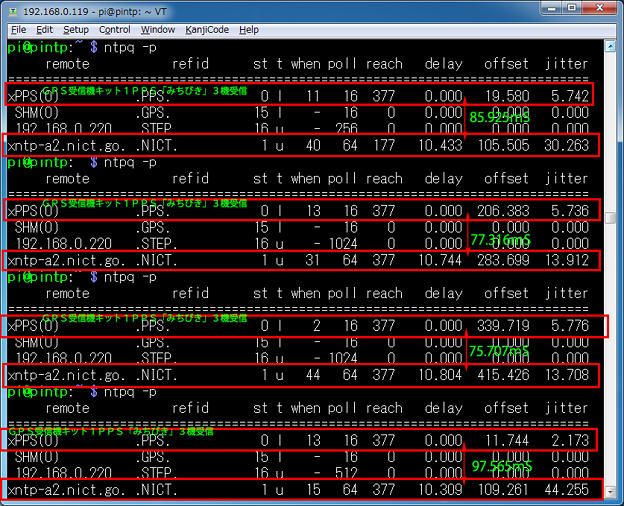The height and width of the screenshot is (506, 624).
Task: Open the Control menu
Action: tap(115, 30)
